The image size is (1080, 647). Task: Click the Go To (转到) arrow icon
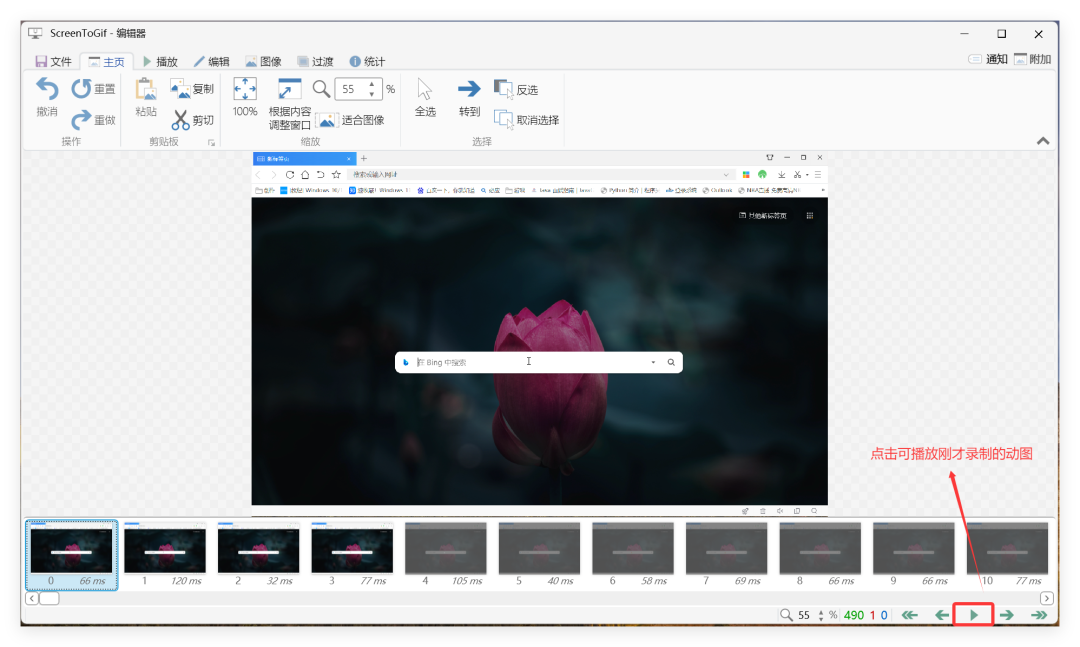[x=469, y=89]
